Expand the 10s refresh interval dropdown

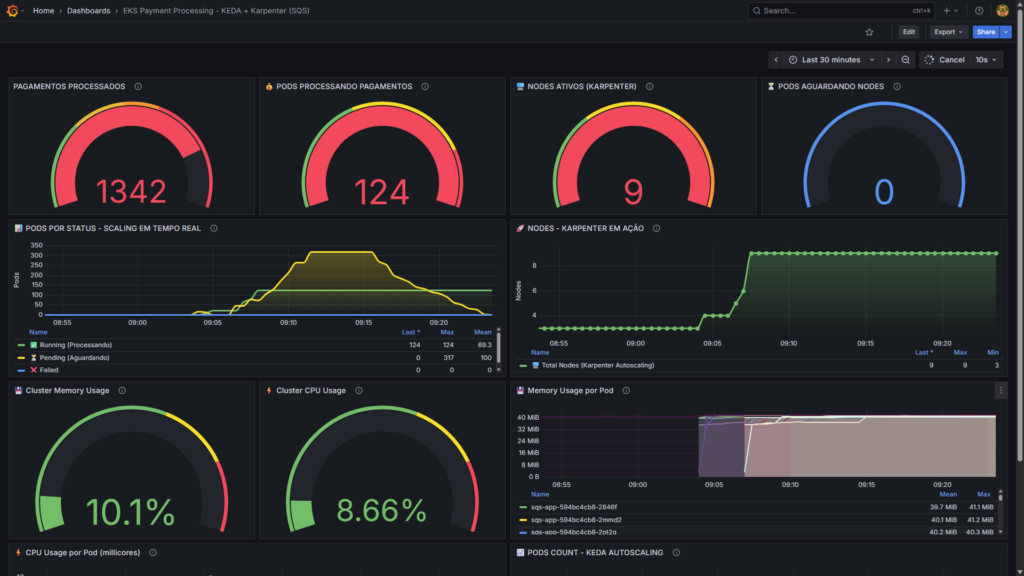tap(986, 60)
